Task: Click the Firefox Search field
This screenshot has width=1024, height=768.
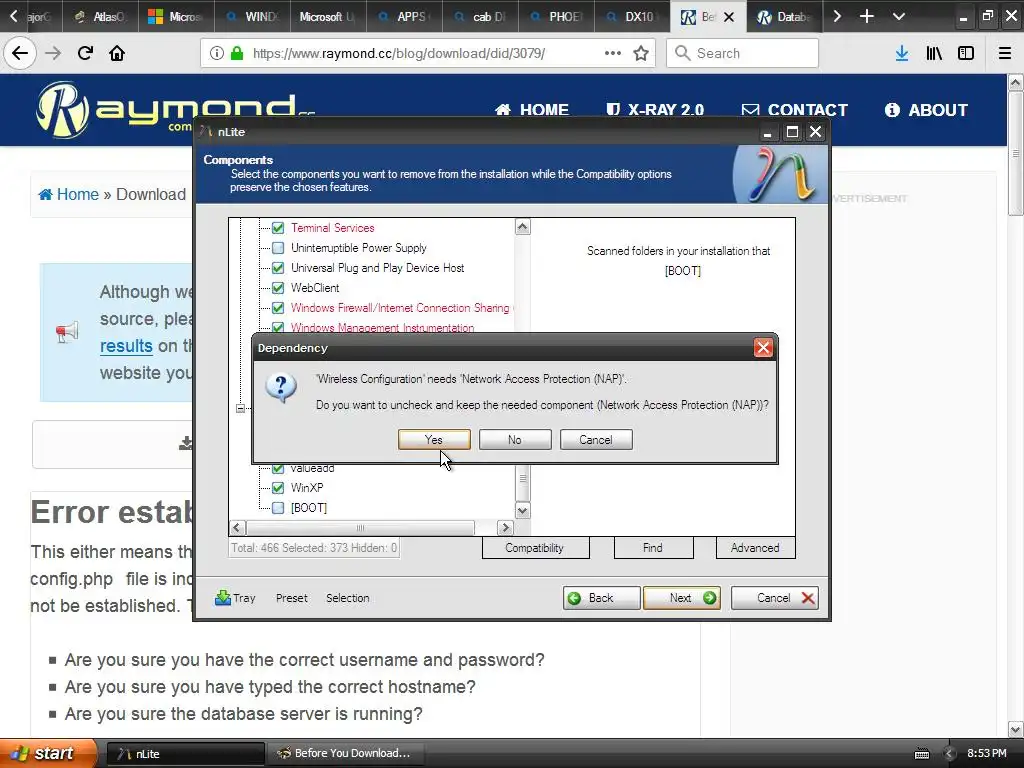Action: (x=743, y=53)
